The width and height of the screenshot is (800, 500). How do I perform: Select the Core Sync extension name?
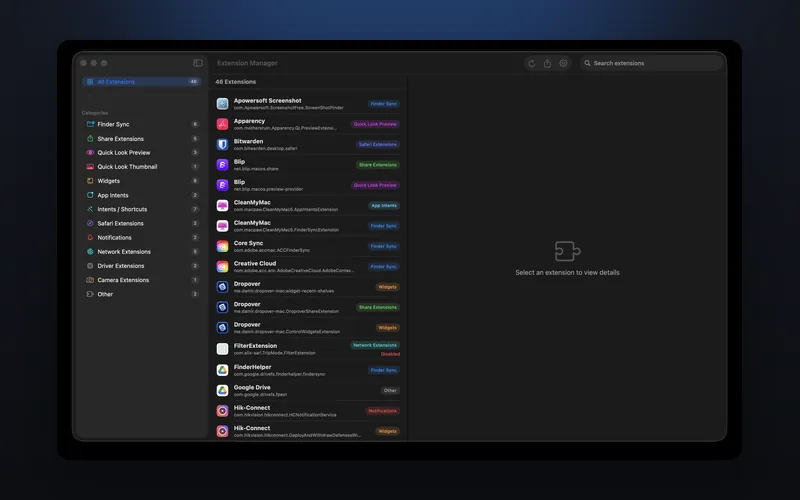coord(248,243)
